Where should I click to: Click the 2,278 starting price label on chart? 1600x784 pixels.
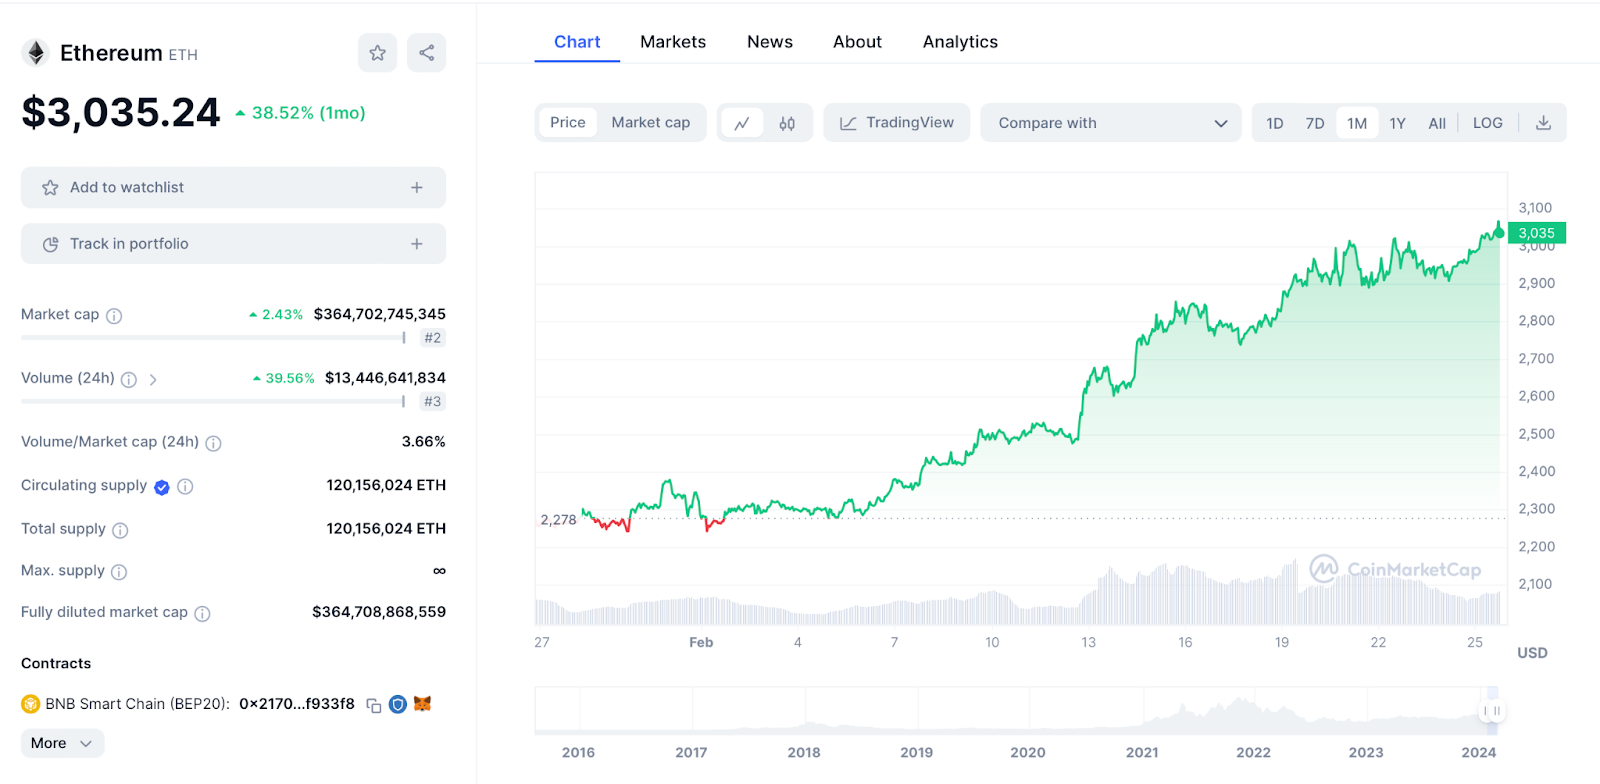tap(558, 520)
